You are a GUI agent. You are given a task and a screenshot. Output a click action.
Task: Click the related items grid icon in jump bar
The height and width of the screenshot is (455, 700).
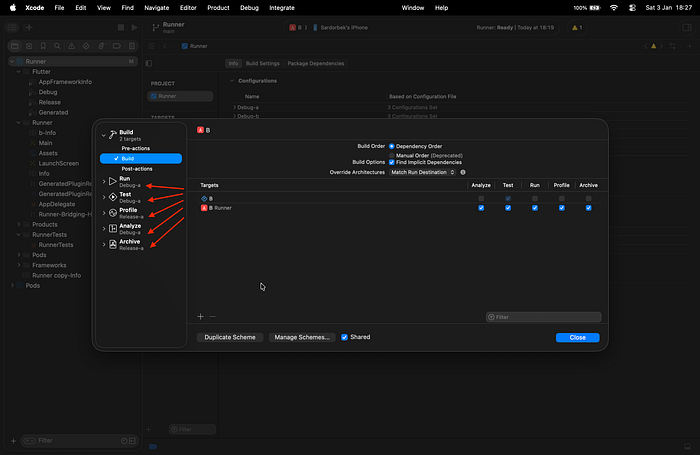[x=152, y=46]
